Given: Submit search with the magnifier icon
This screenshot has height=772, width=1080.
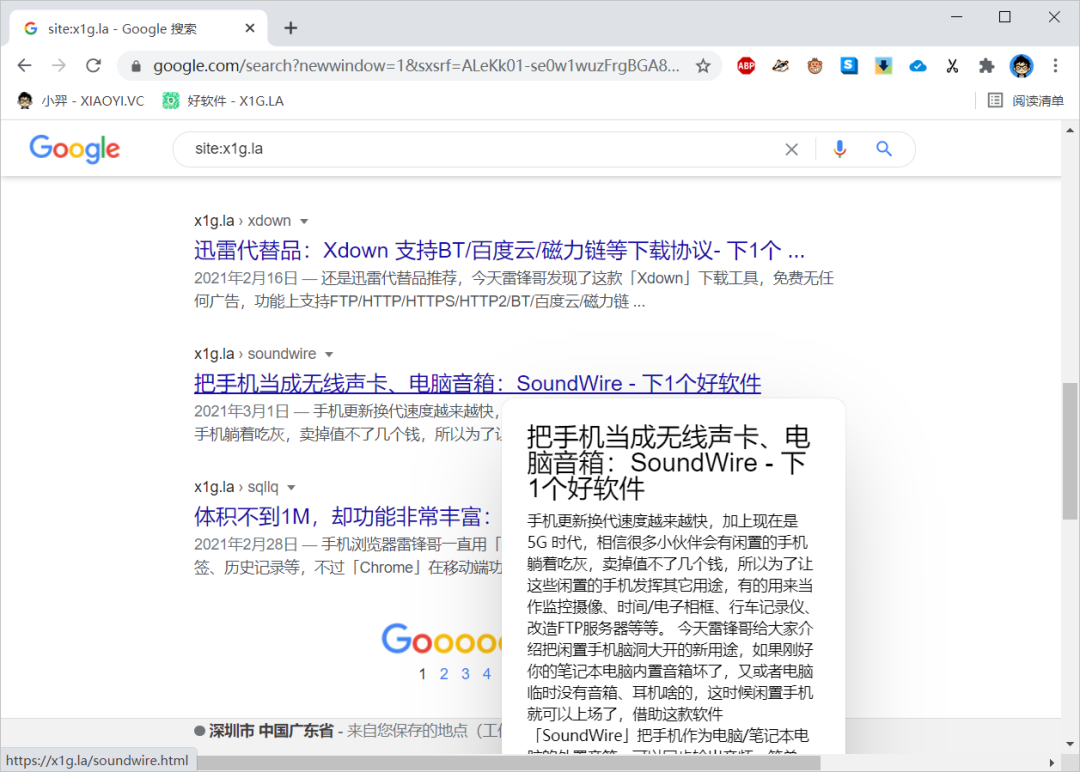Looking at the screenshot, I should 884,149.
